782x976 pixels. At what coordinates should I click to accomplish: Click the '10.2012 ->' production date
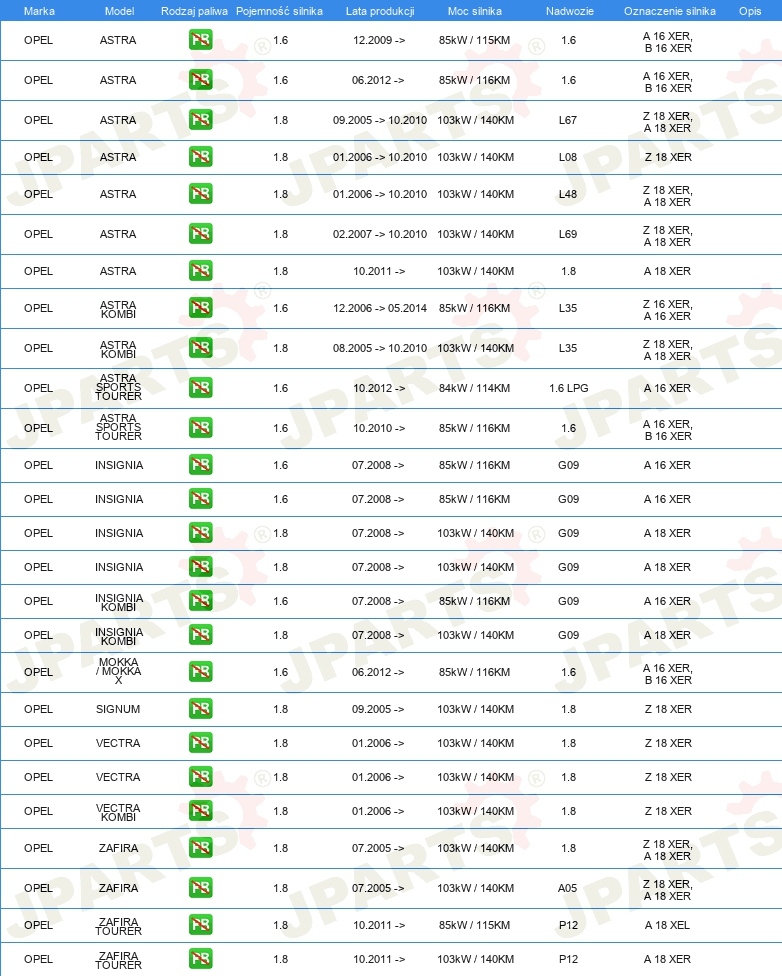(379, 388)
